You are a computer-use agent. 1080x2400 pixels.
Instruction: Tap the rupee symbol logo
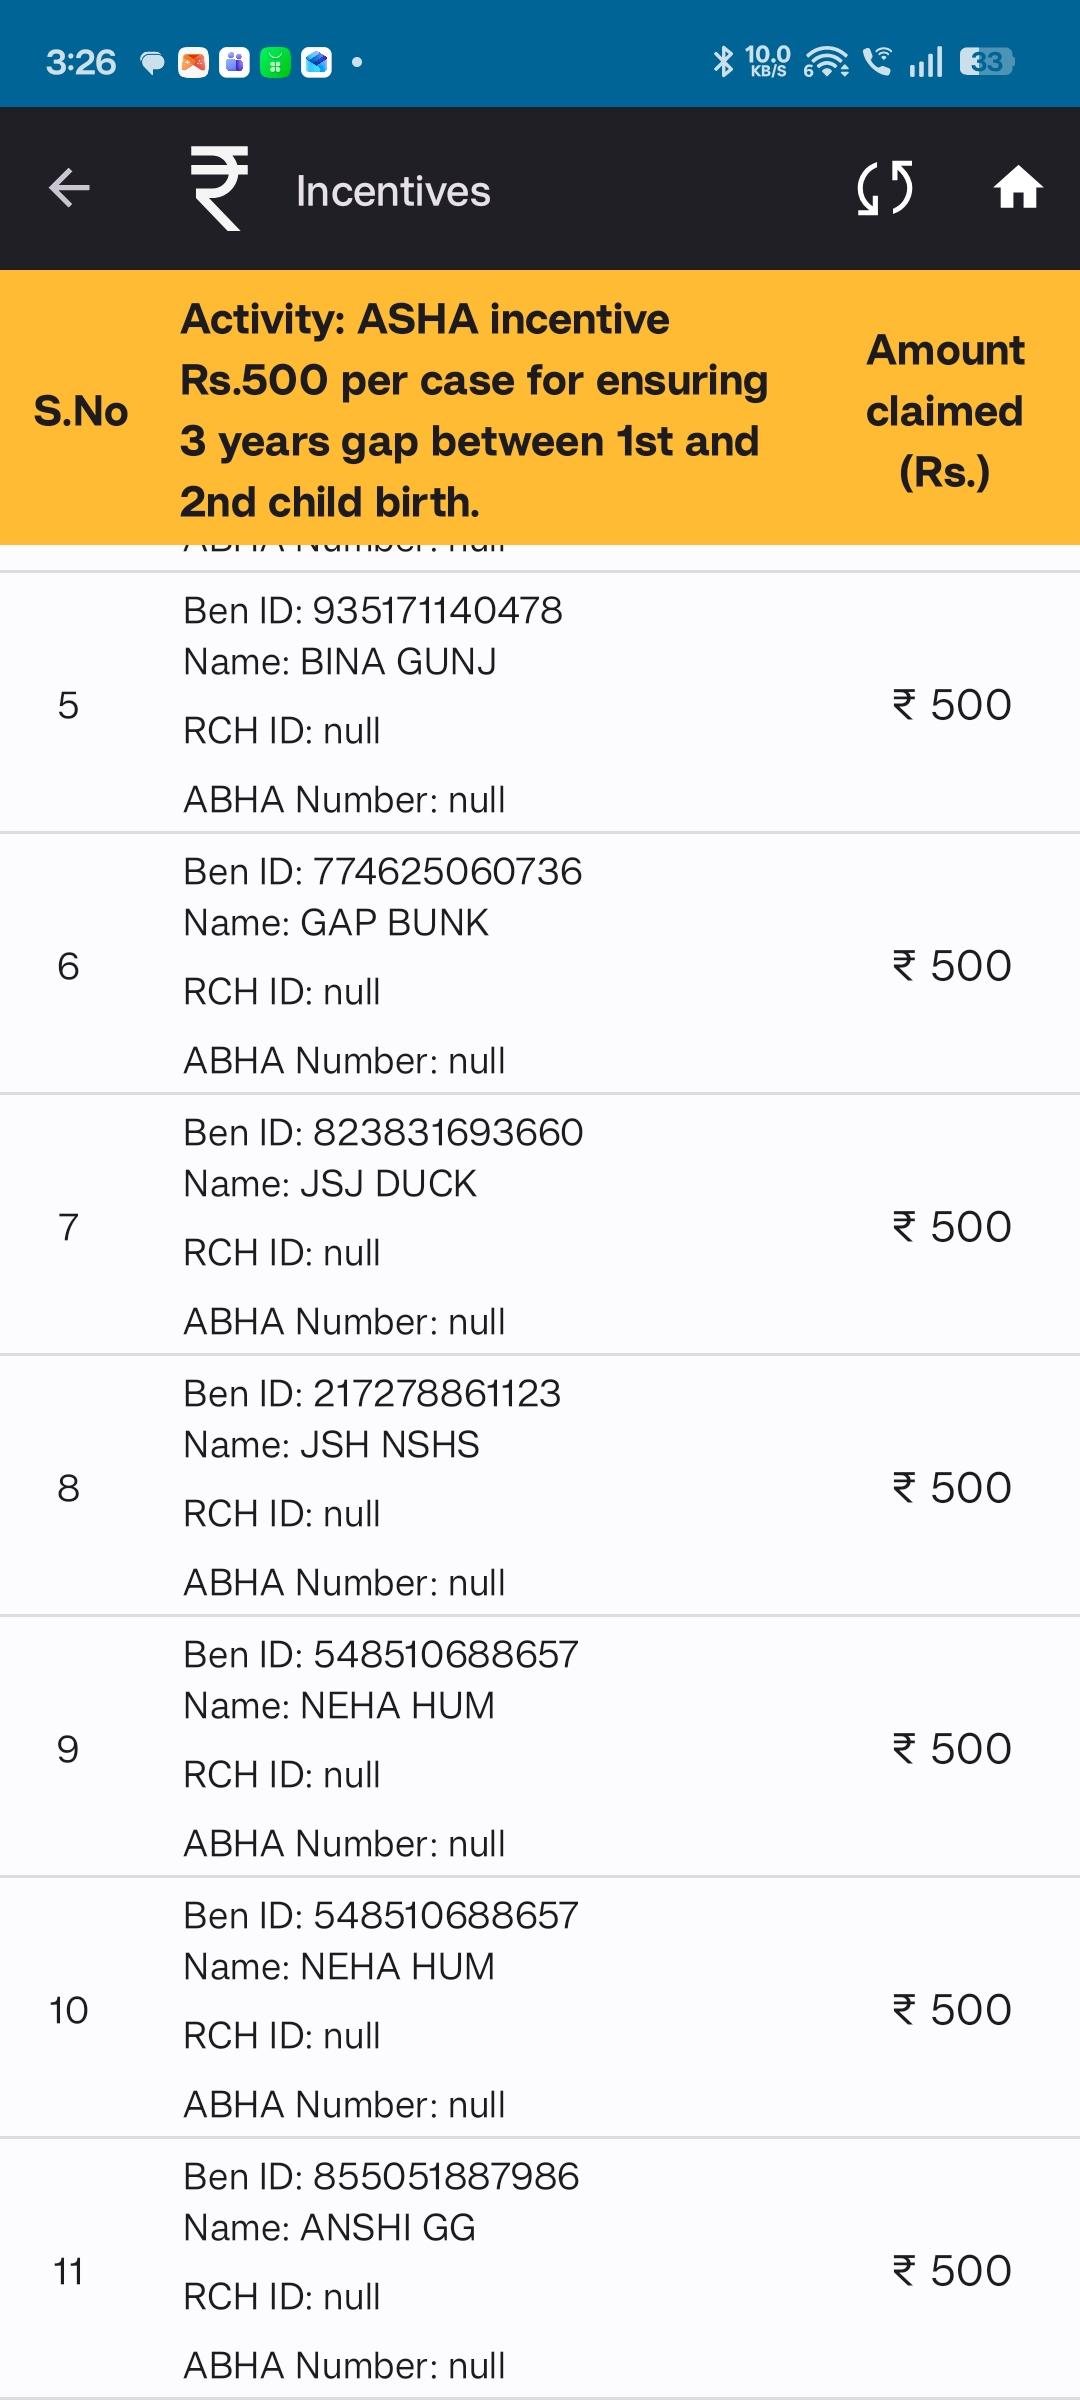[219, 188]
